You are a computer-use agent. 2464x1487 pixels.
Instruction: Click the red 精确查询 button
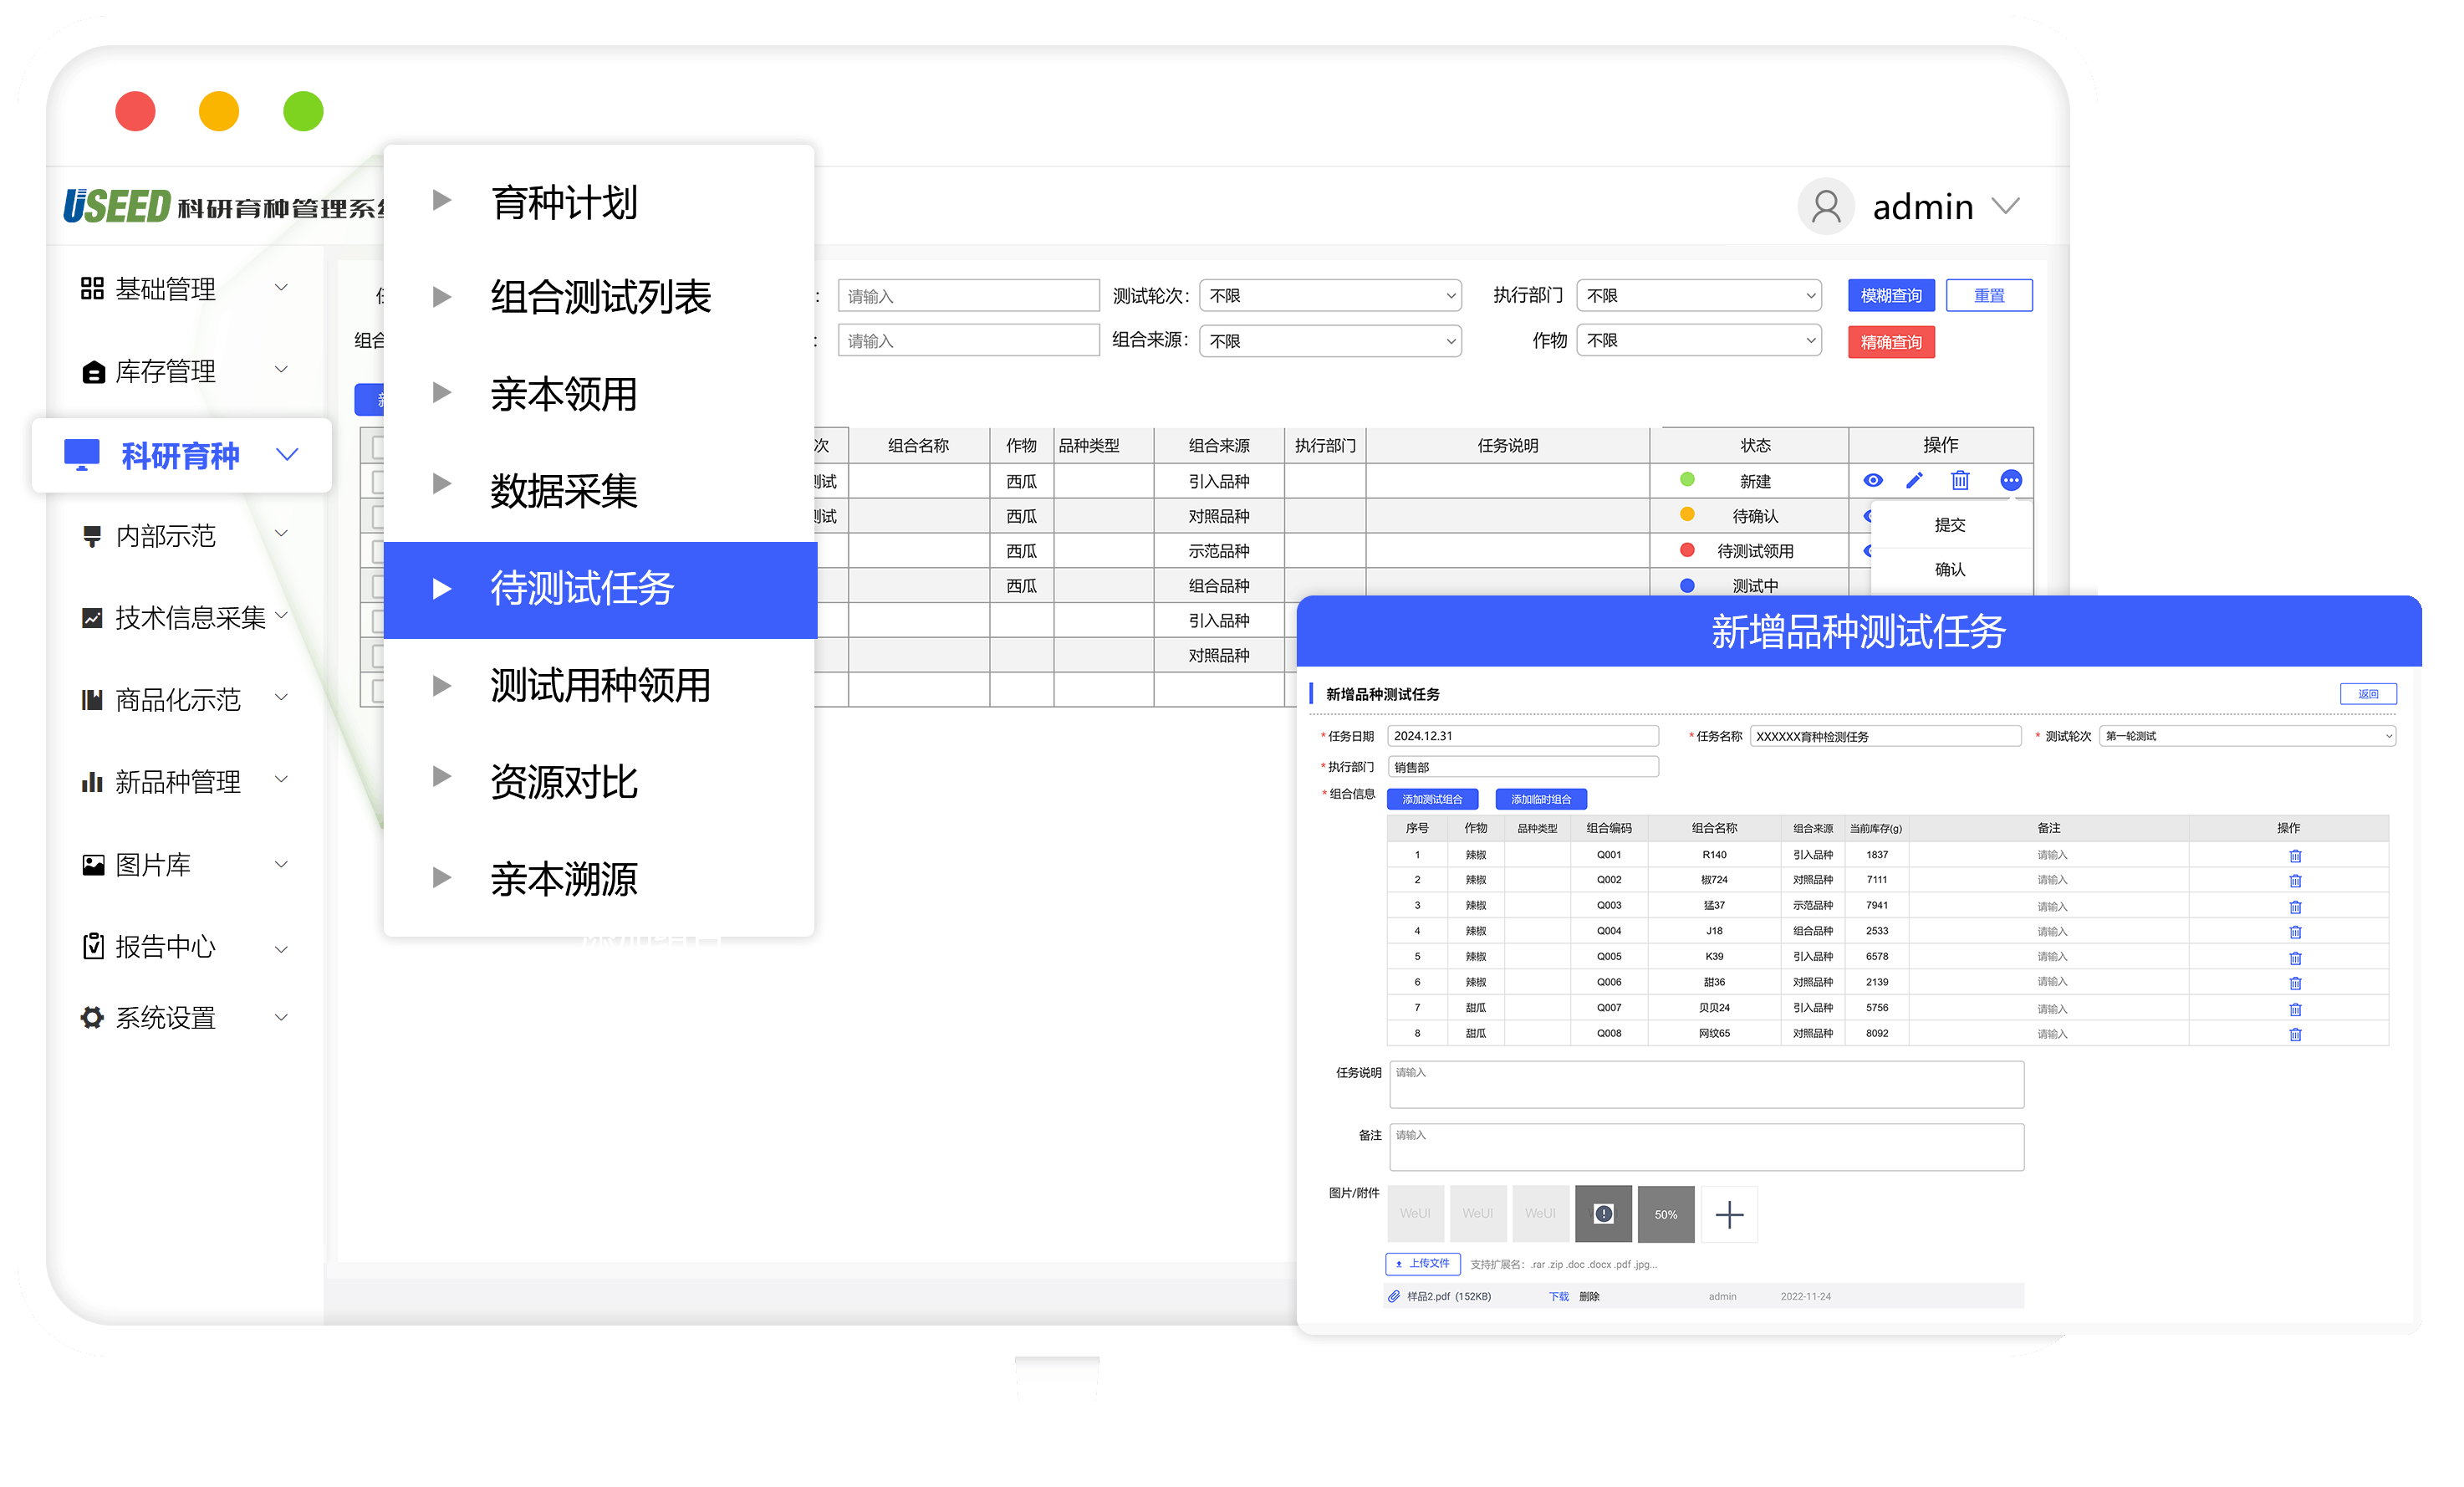[x=1890, y=341]
